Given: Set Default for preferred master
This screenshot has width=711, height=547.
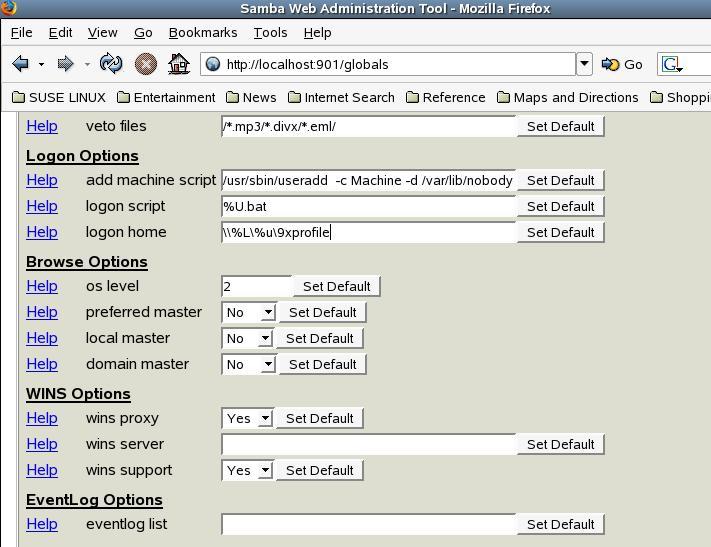Looking at the screenshot, I should 322,312.
